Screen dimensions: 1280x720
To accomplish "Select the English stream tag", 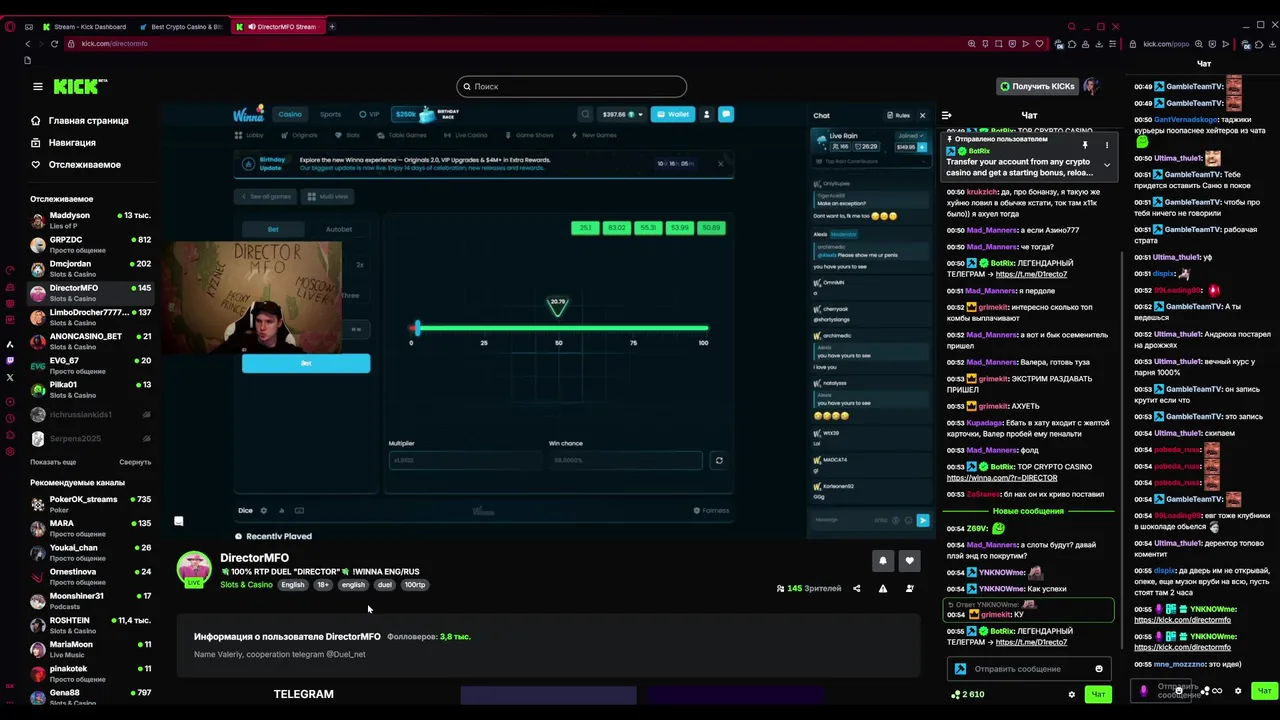I will pyautogui.click(x=292, y=585).
